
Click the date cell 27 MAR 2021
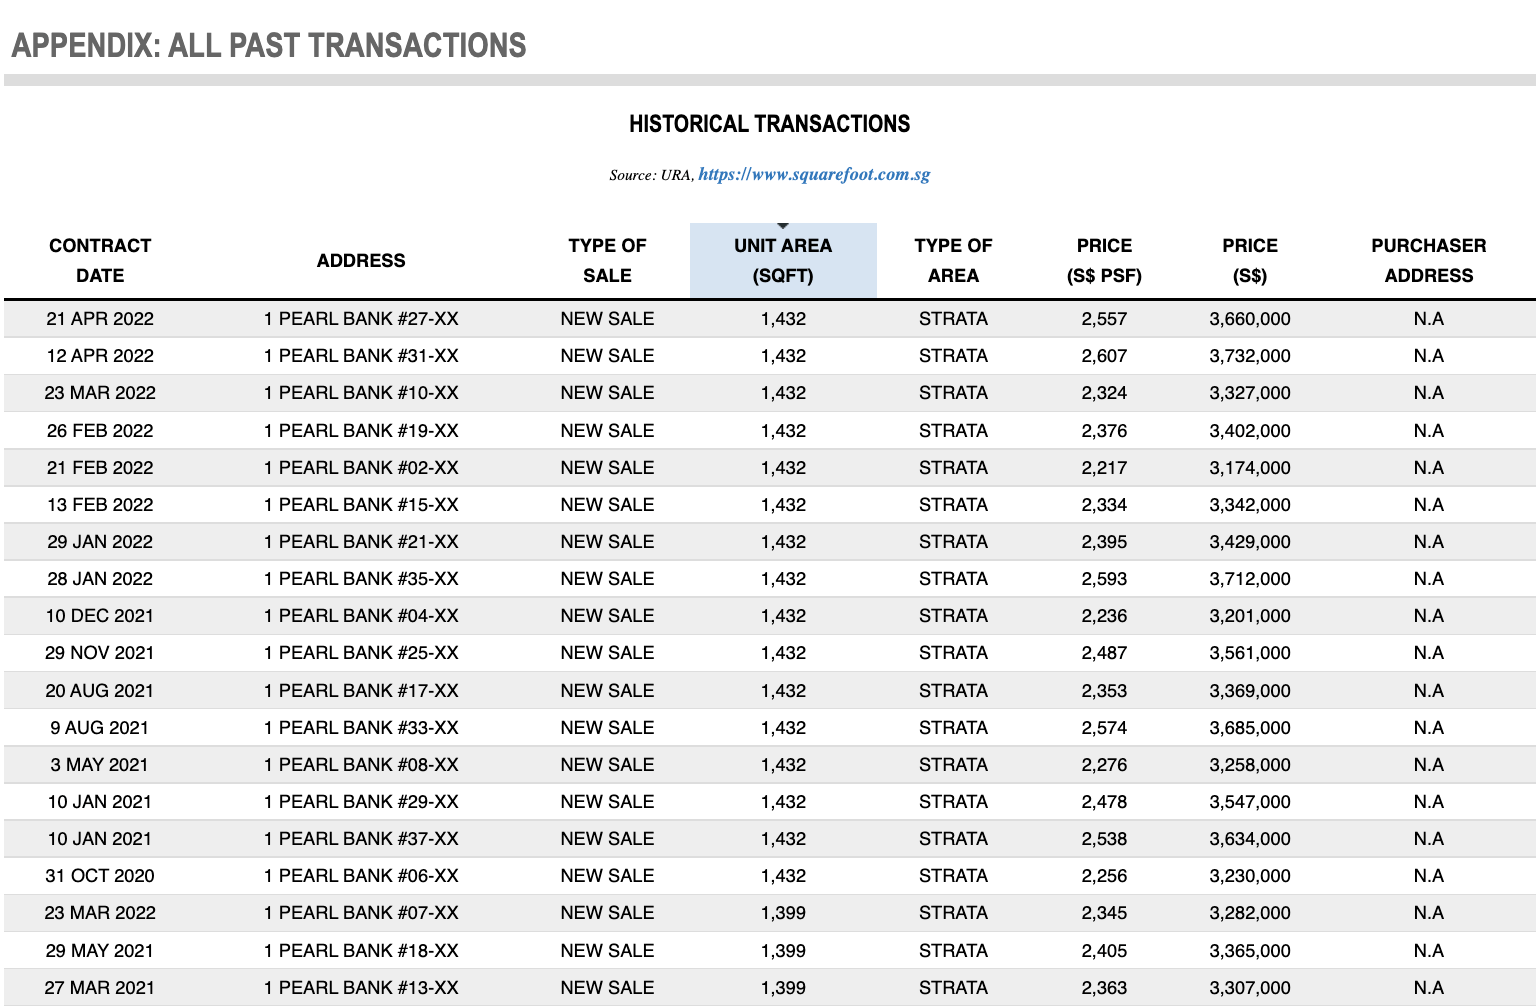pyautogui.click(x=100, y=988)
